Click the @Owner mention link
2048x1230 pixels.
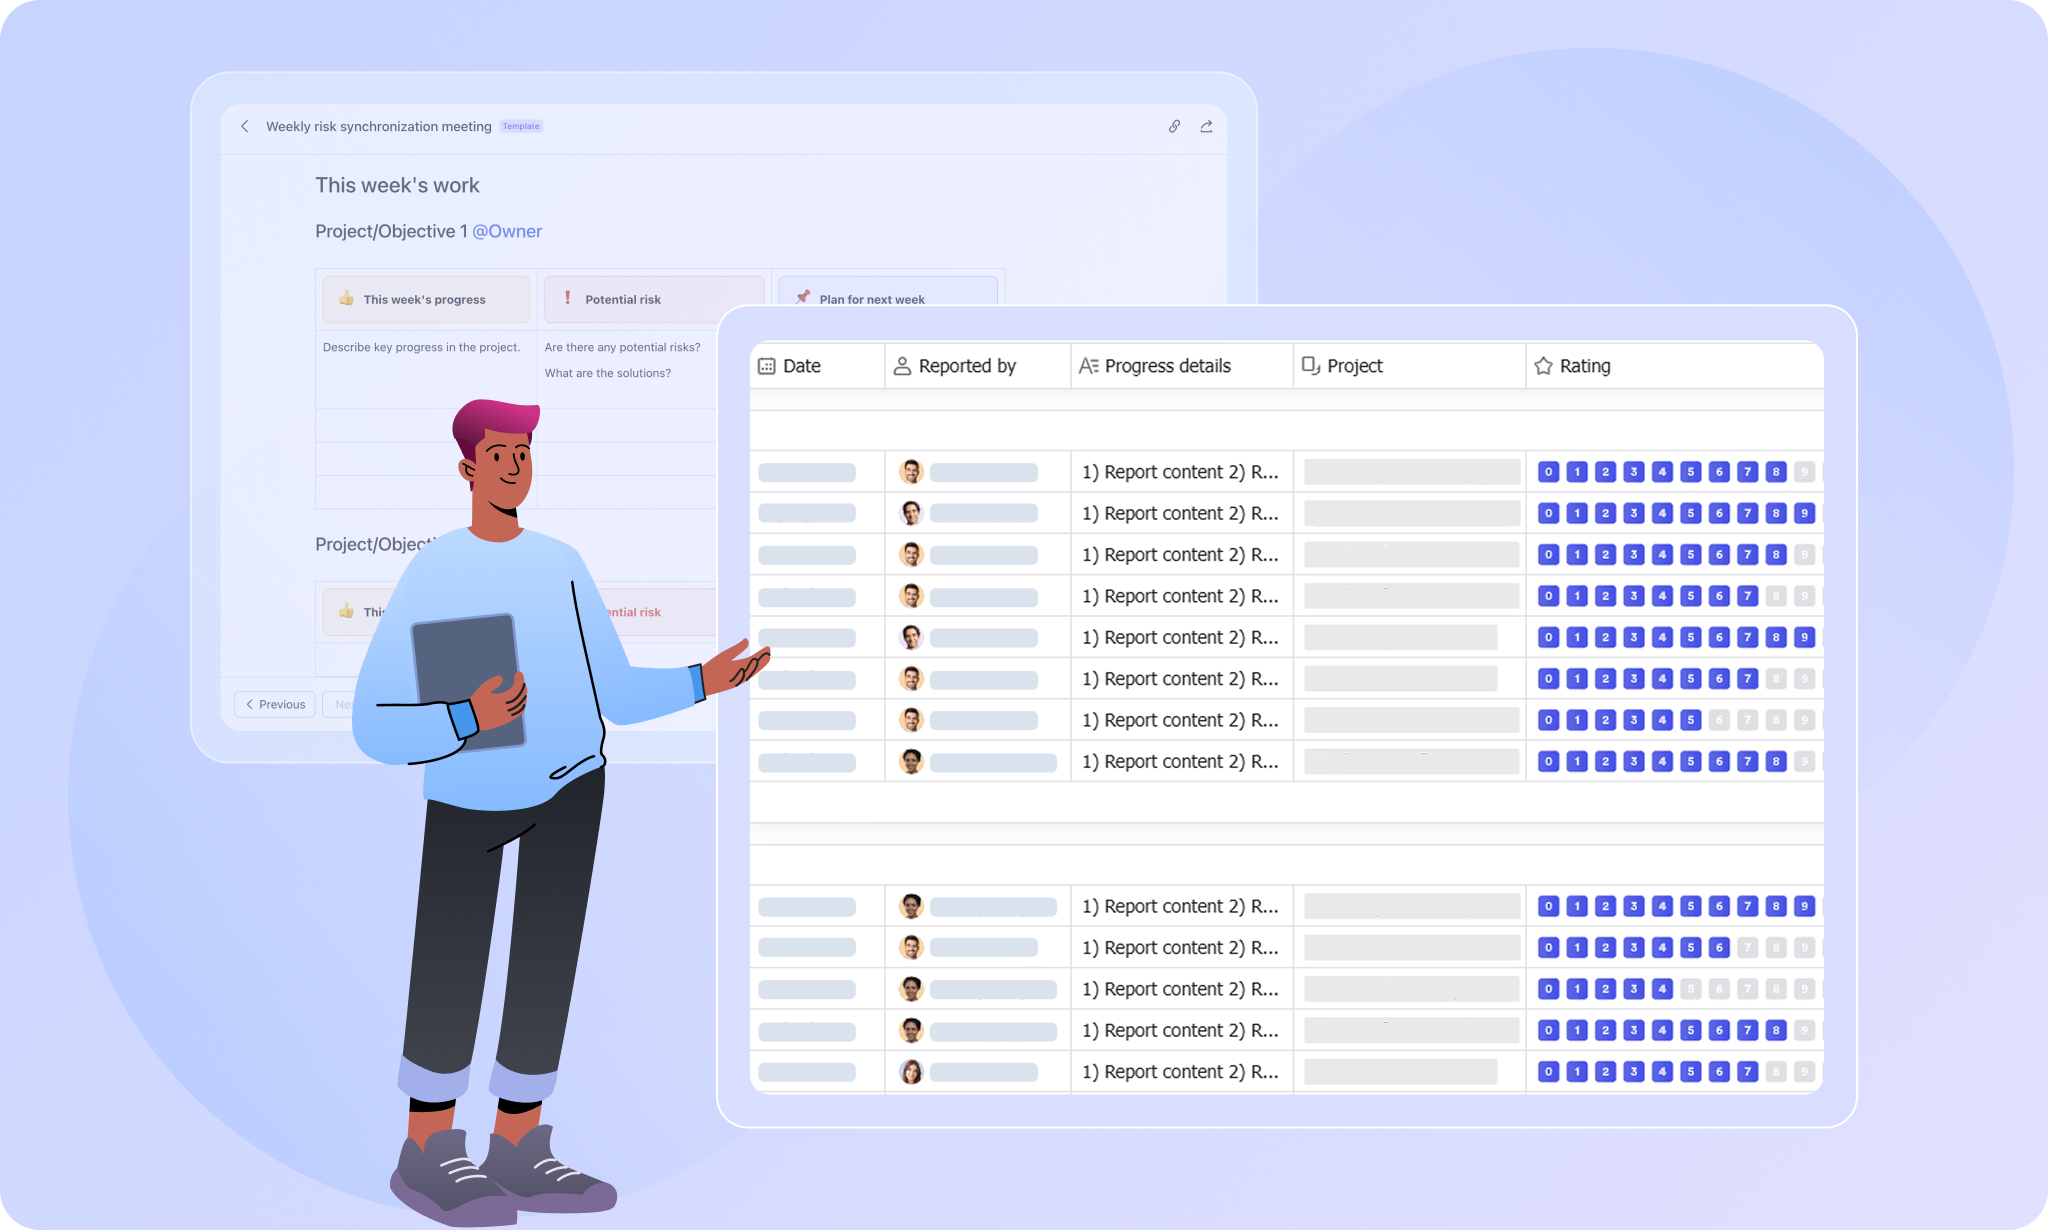pyautogui.click(x=507, y=231)
